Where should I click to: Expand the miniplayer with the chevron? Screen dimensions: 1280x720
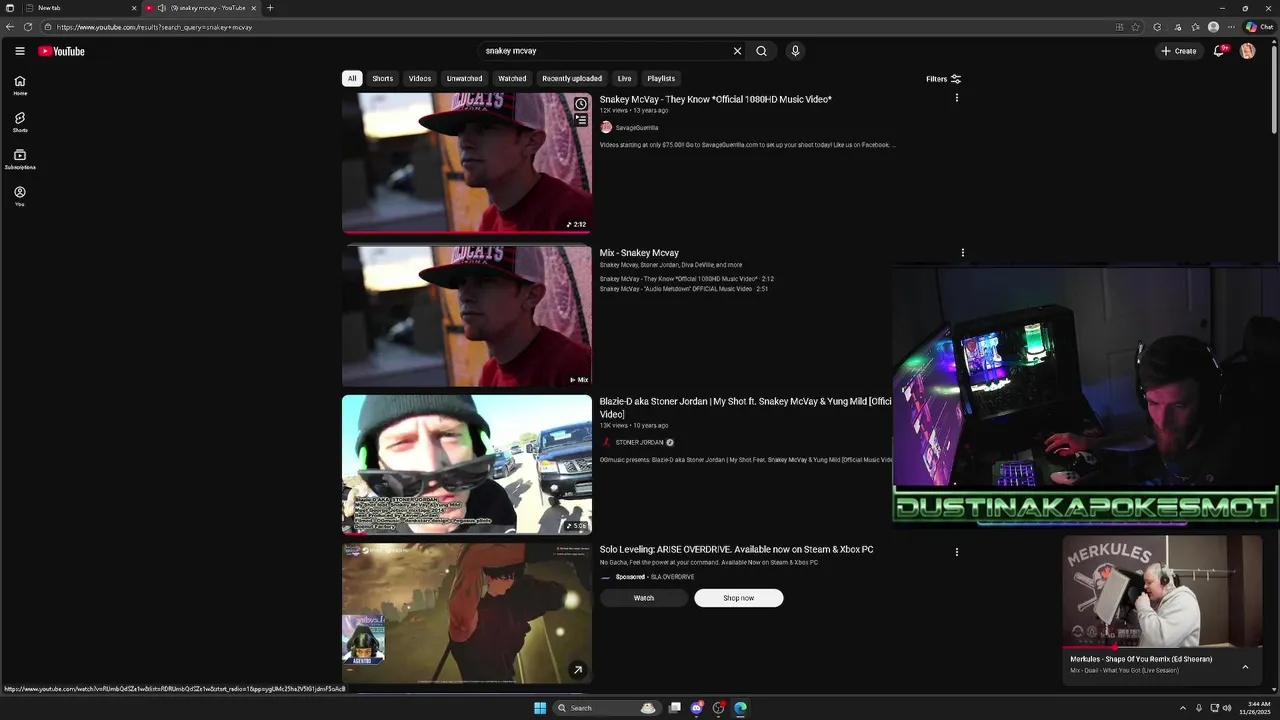coord(1245,667)
